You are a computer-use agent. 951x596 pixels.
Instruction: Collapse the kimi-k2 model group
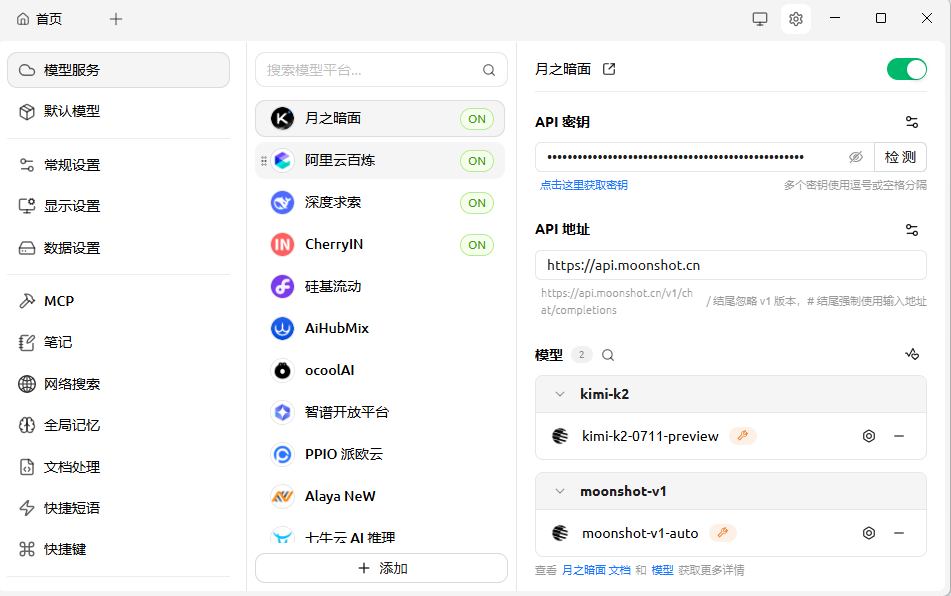click(x=560, y=394)
